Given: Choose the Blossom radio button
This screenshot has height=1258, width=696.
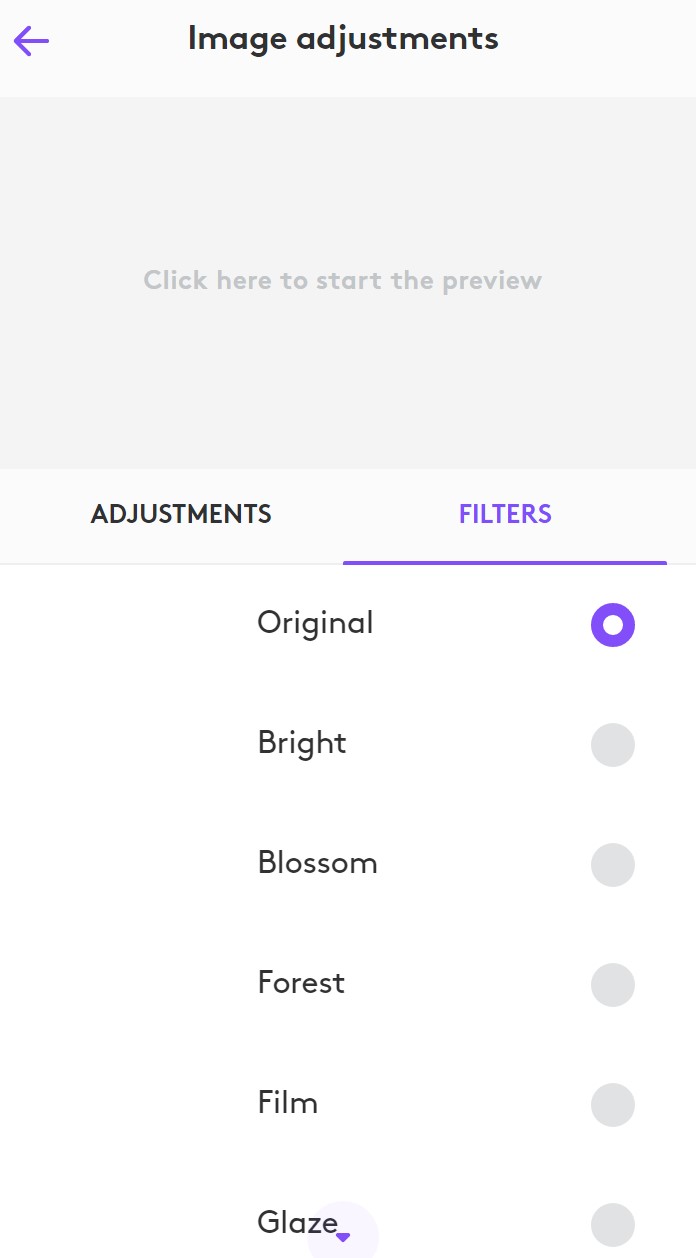Looking at the screenshot, I should click(613, 865).
